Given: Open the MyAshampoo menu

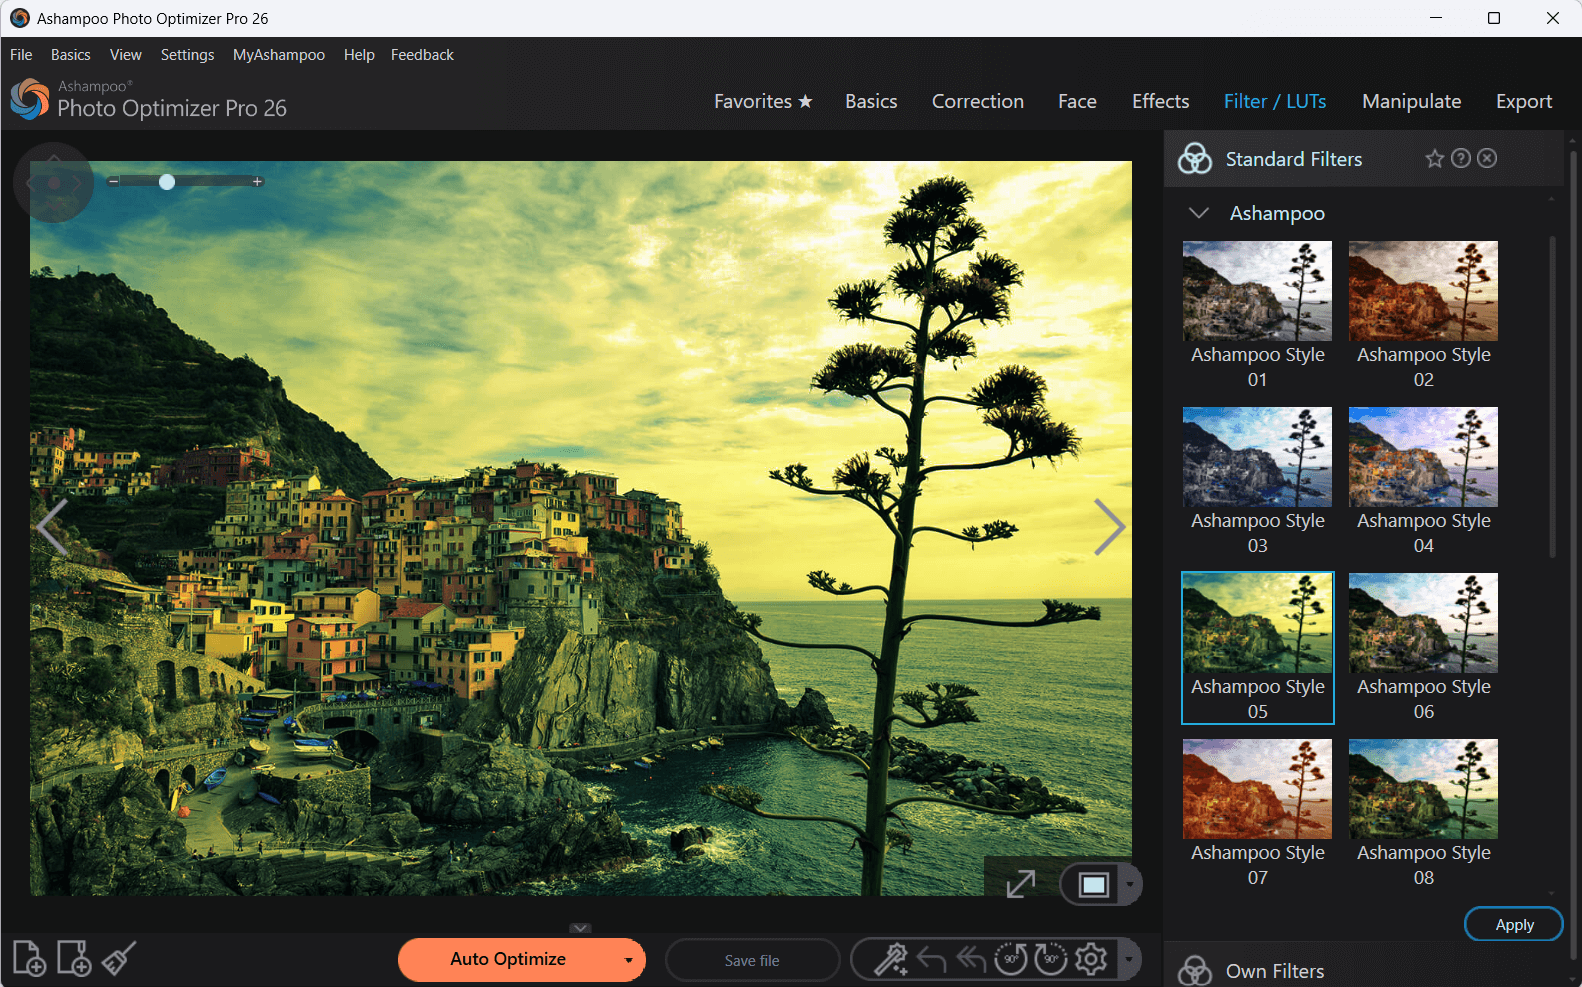Looking at the screenshot, I should (x=278, y=55).
